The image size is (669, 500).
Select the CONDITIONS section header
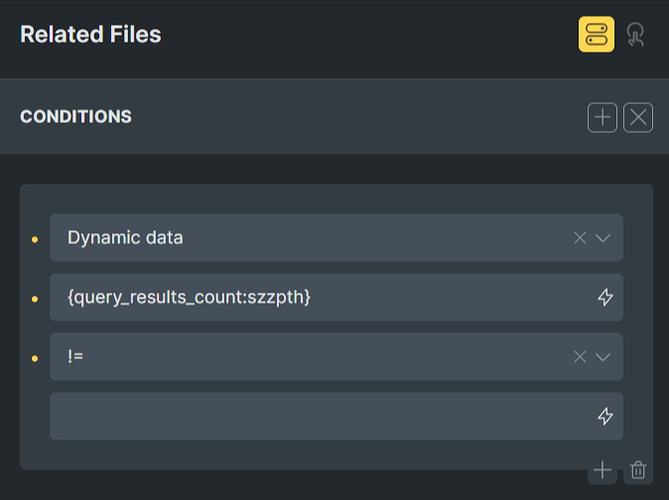(x=76, y=117)
